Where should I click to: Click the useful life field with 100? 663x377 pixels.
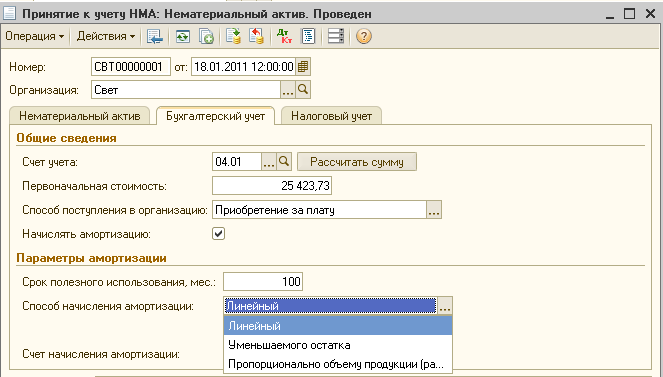[x=263, y=281]
